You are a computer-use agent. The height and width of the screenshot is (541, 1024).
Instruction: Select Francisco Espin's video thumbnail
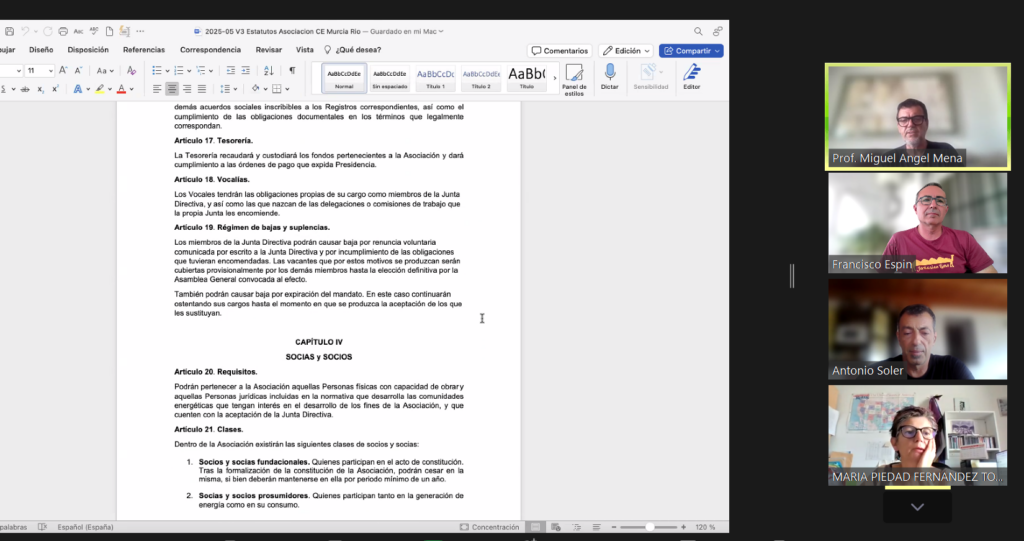917,224
